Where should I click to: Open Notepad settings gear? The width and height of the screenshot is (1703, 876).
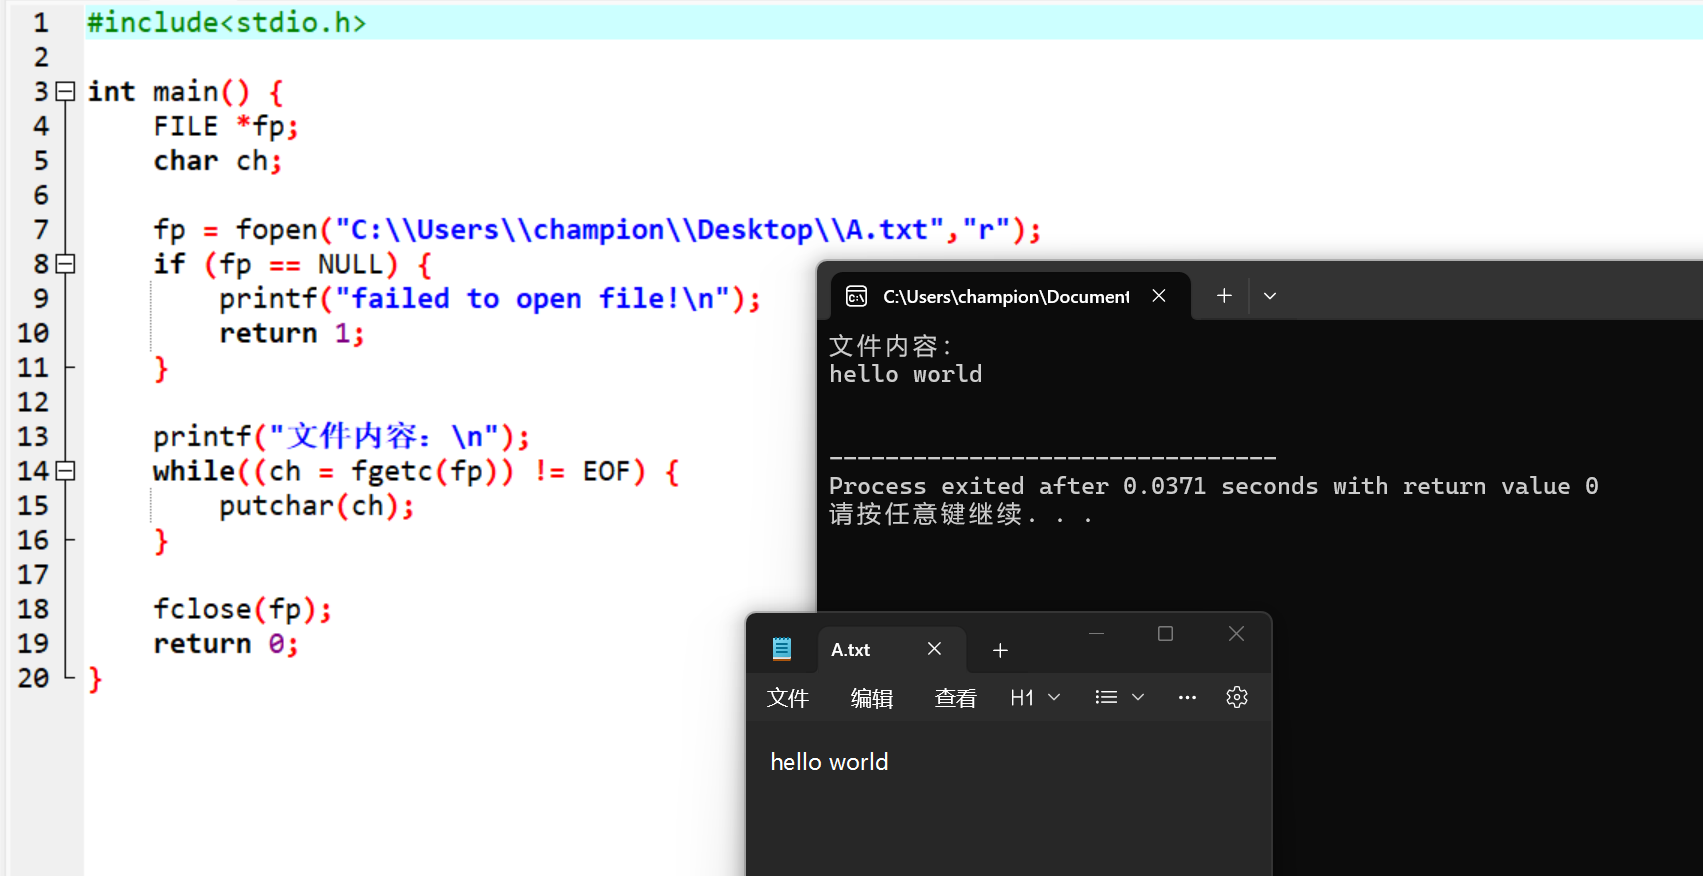point(1237,697)
